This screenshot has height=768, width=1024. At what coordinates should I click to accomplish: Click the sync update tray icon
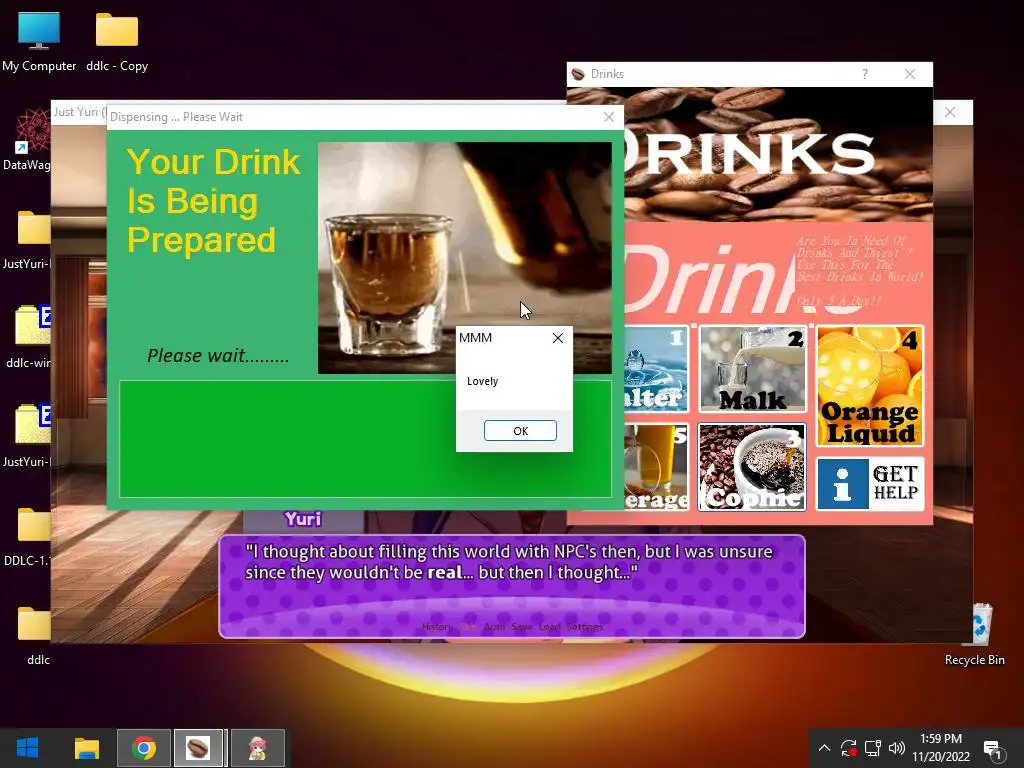click(848, 748)
